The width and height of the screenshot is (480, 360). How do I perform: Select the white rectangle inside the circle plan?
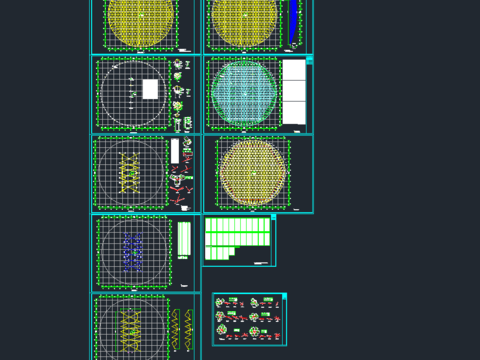pos(150,89)
